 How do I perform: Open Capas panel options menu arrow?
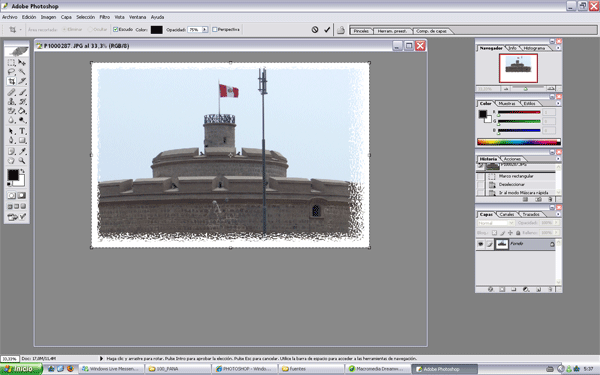click(x=558, y=214)
